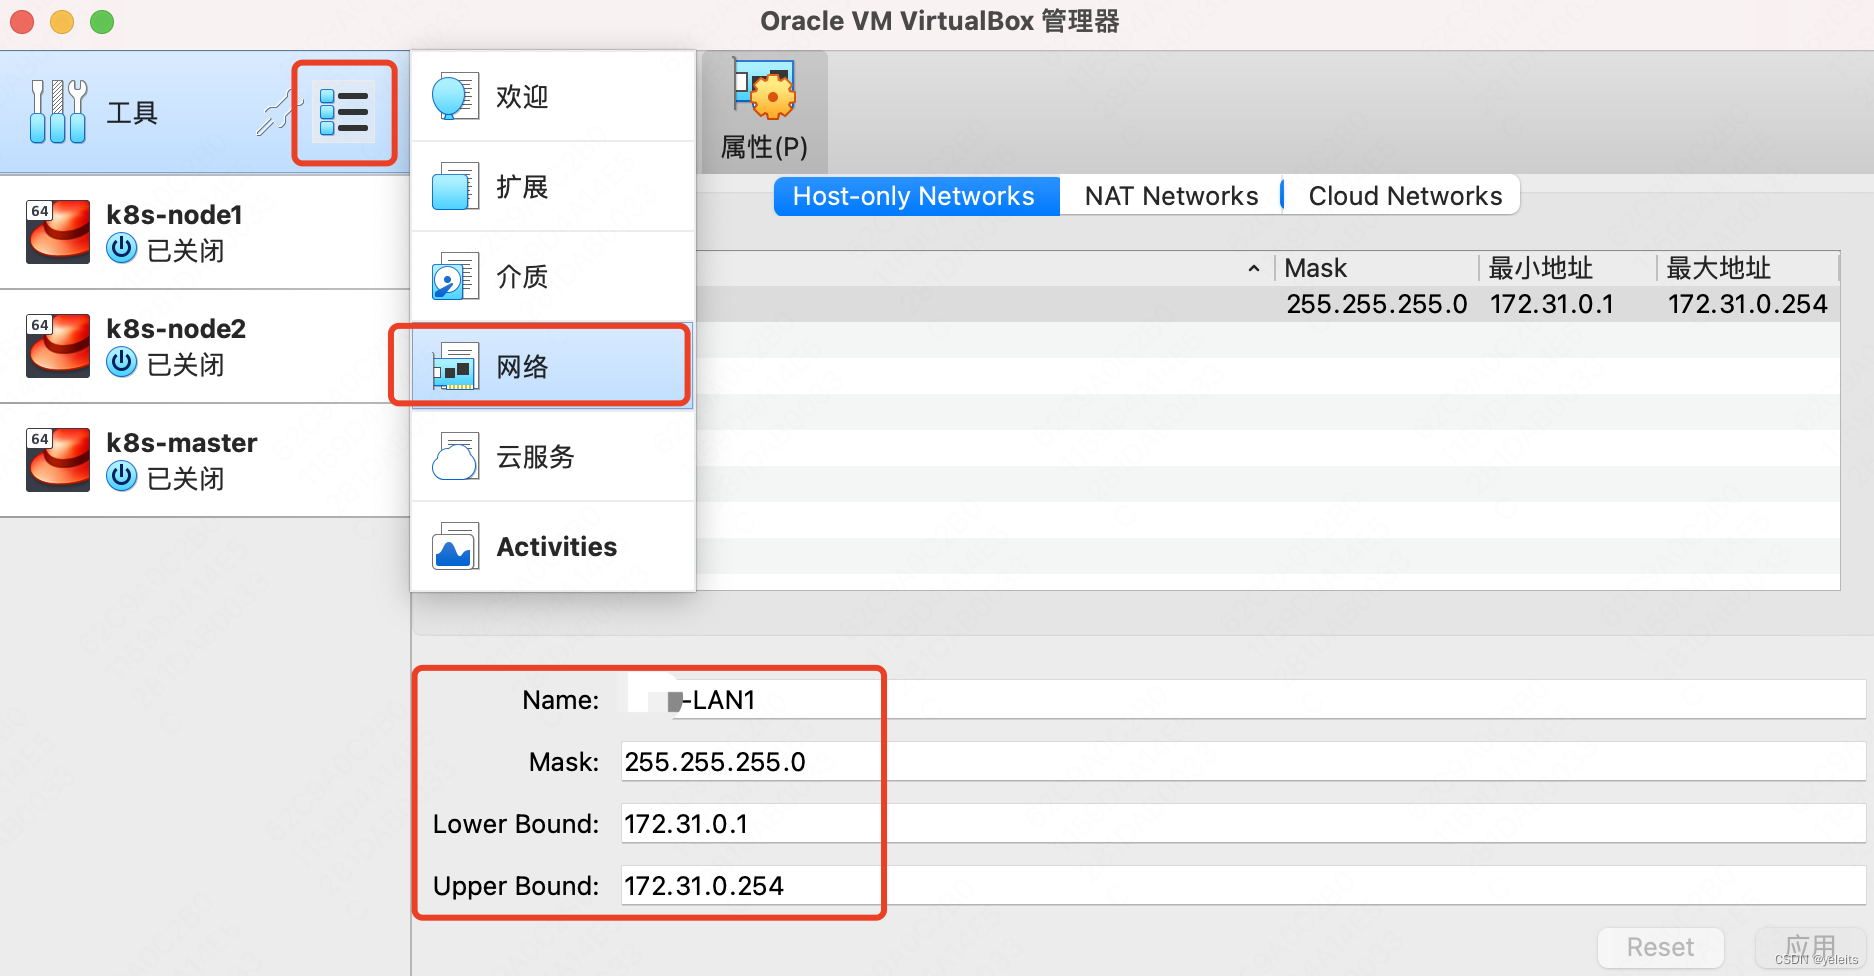
Task: Open the 介质 media menu entry
Action: [x=553, y=276]
